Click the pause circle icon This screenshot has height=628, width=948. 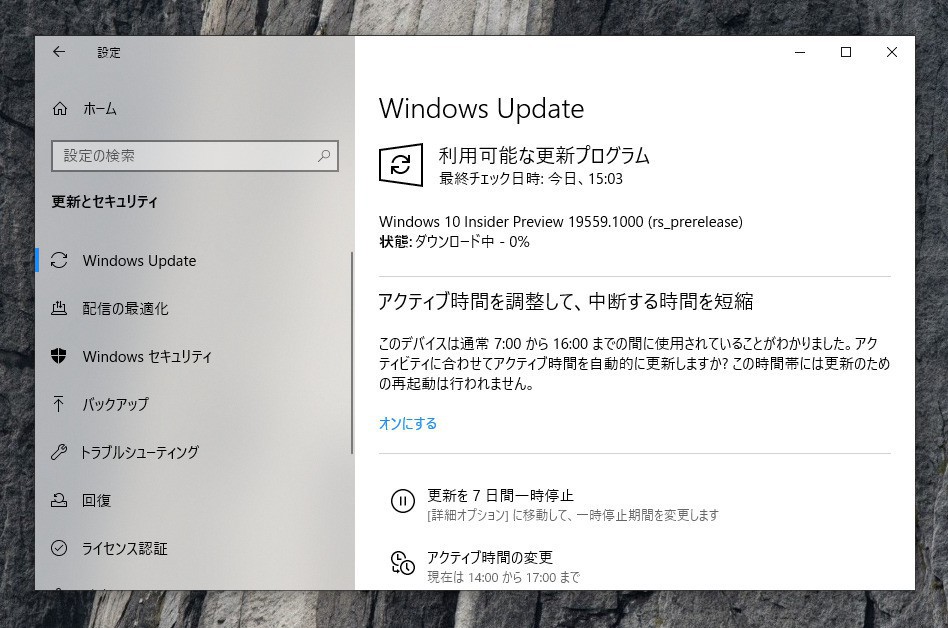(403, 501)
